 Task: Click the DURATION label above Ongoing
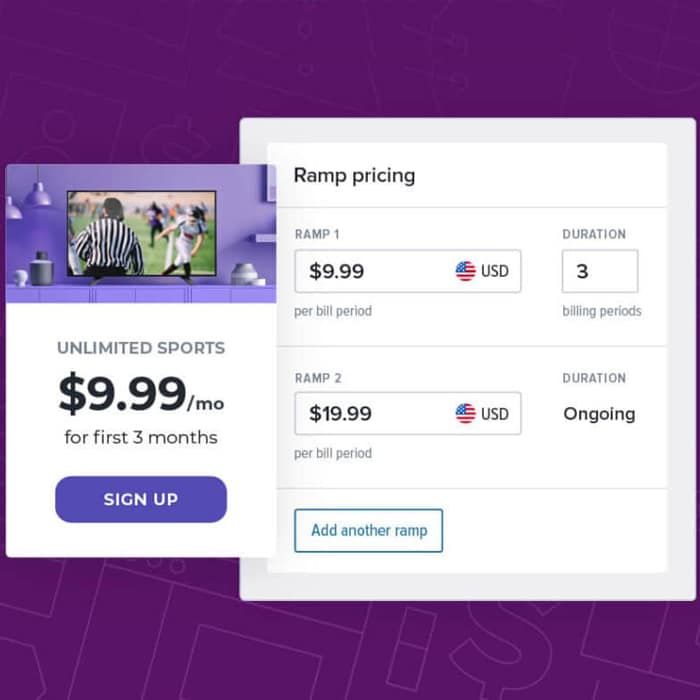594,378
